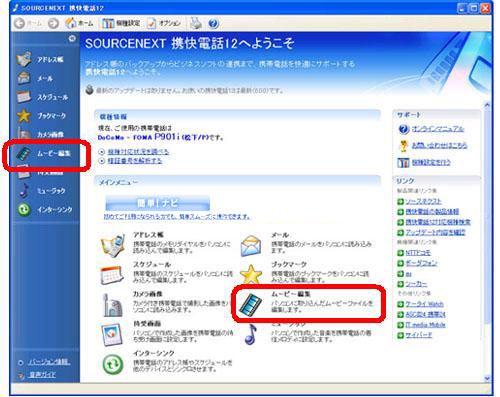Open インターシンク in the main menu

point(166,362)
